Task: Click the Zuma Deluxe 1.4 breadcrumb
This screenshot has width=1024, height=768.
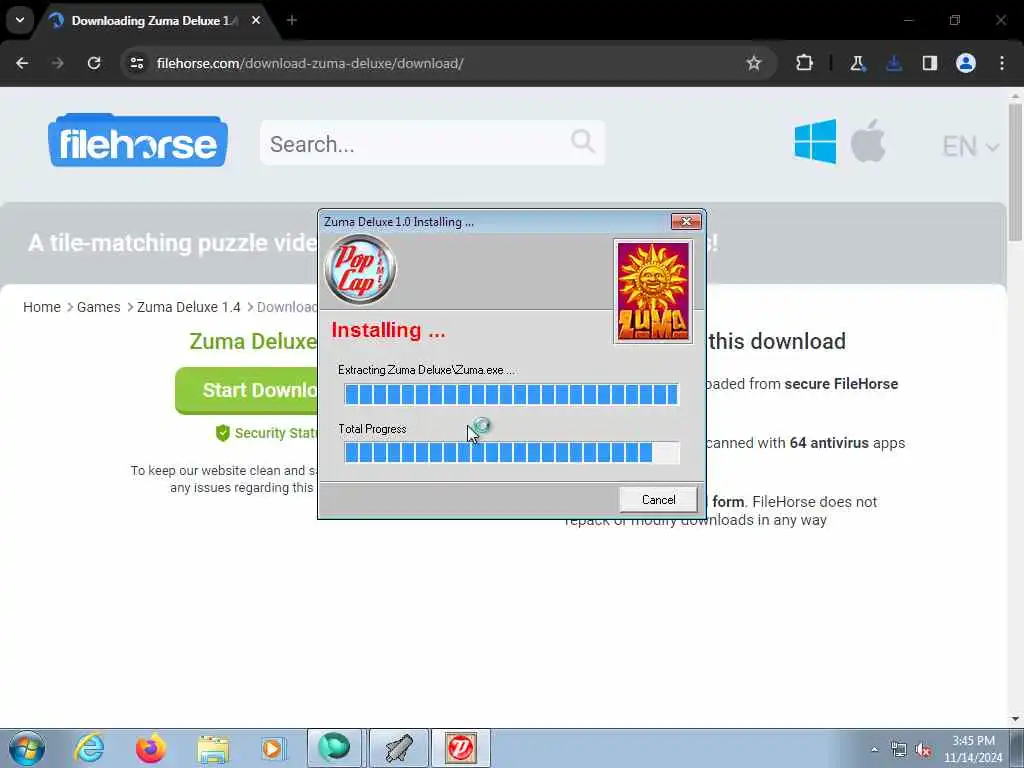Action: (189, 307)
